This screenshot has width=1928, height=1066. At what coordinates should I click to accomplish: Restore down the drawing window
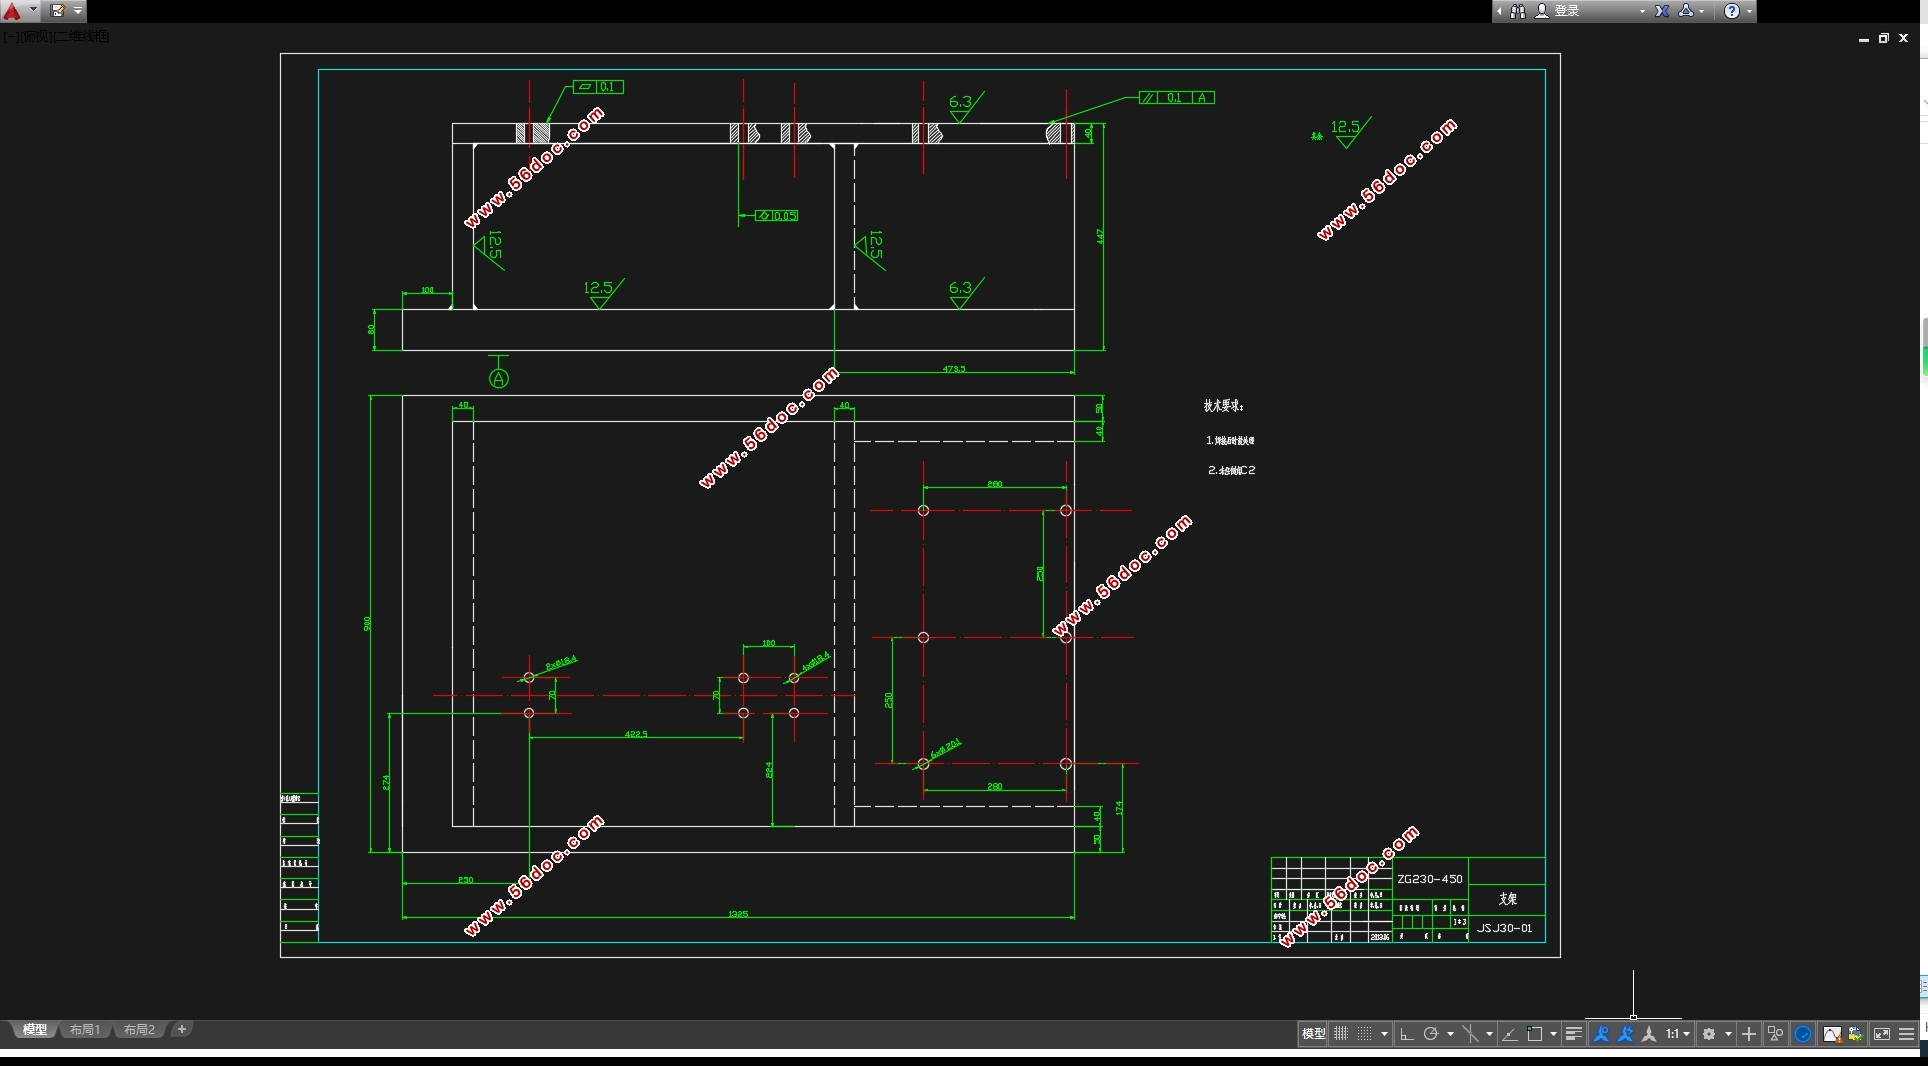point(1884,38)
